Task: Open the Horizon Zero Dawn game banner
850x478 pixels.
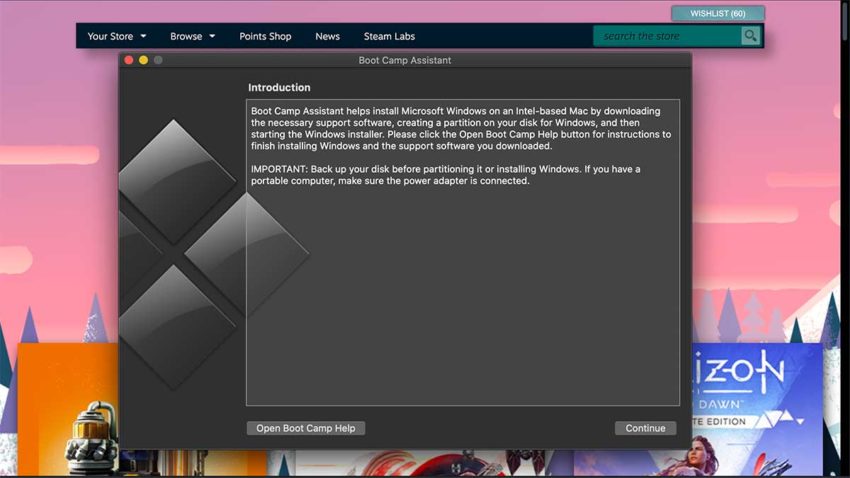Action: (755, 400)
